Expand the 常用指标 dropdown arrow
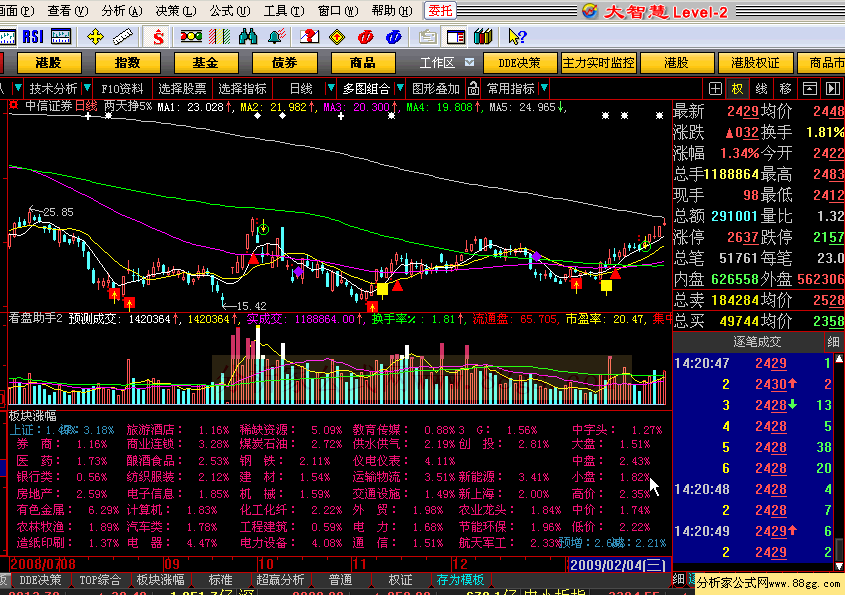Image resolution: width=845 pixels, height=595 pixels. click(x=544, y=88)
